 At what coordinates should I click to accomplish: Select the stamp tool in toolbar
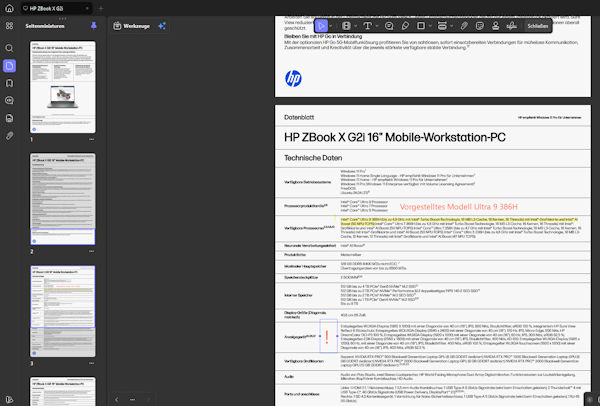coord(496,26)
